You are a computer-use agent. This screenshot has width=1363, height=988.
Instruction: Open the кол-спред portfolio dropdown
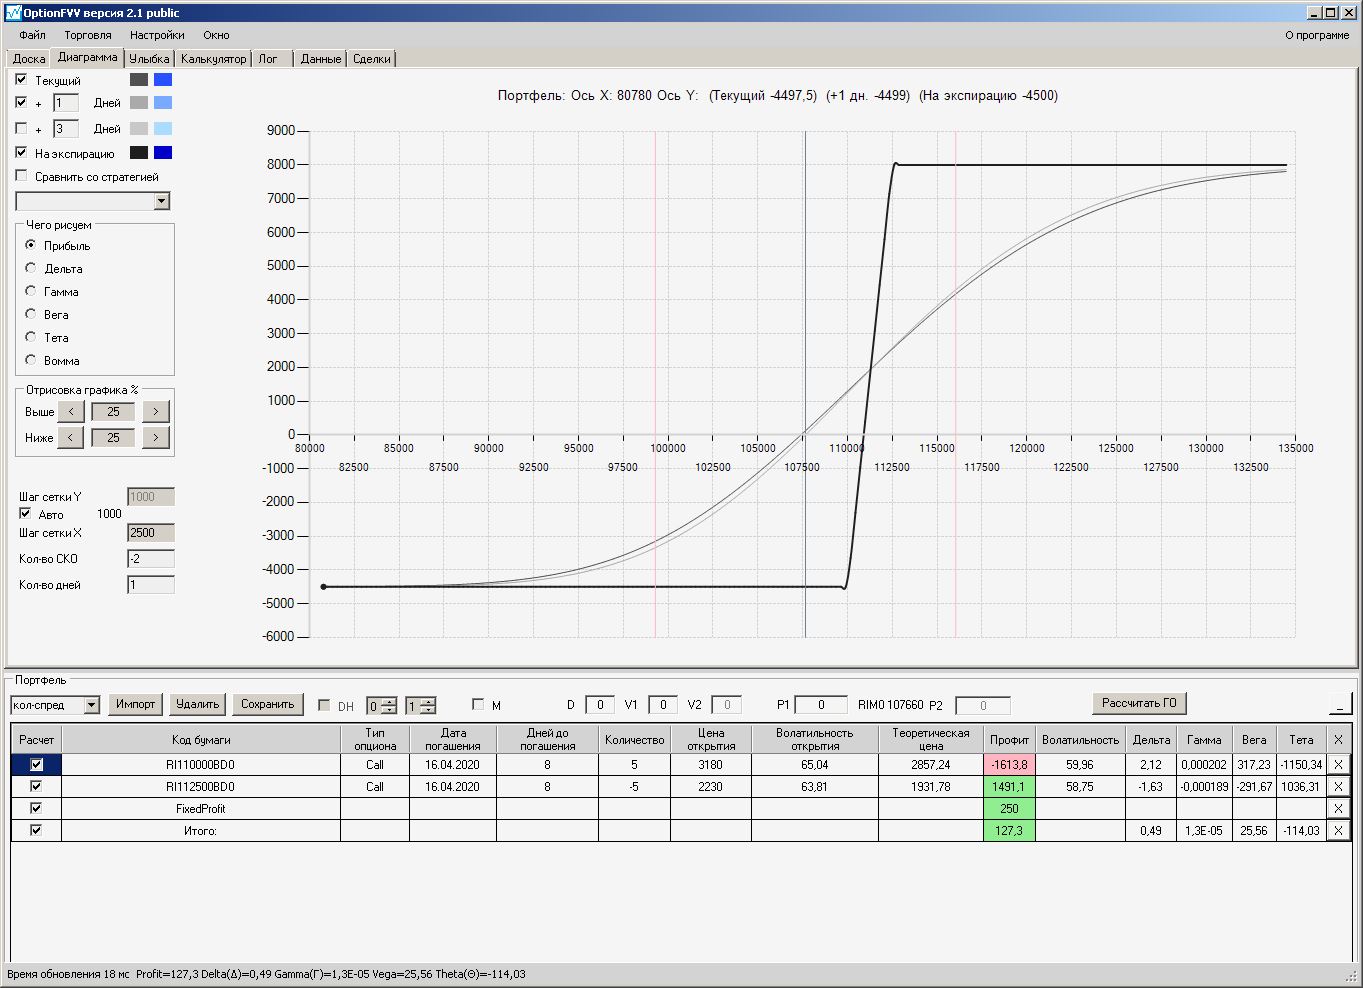point(92,705)
